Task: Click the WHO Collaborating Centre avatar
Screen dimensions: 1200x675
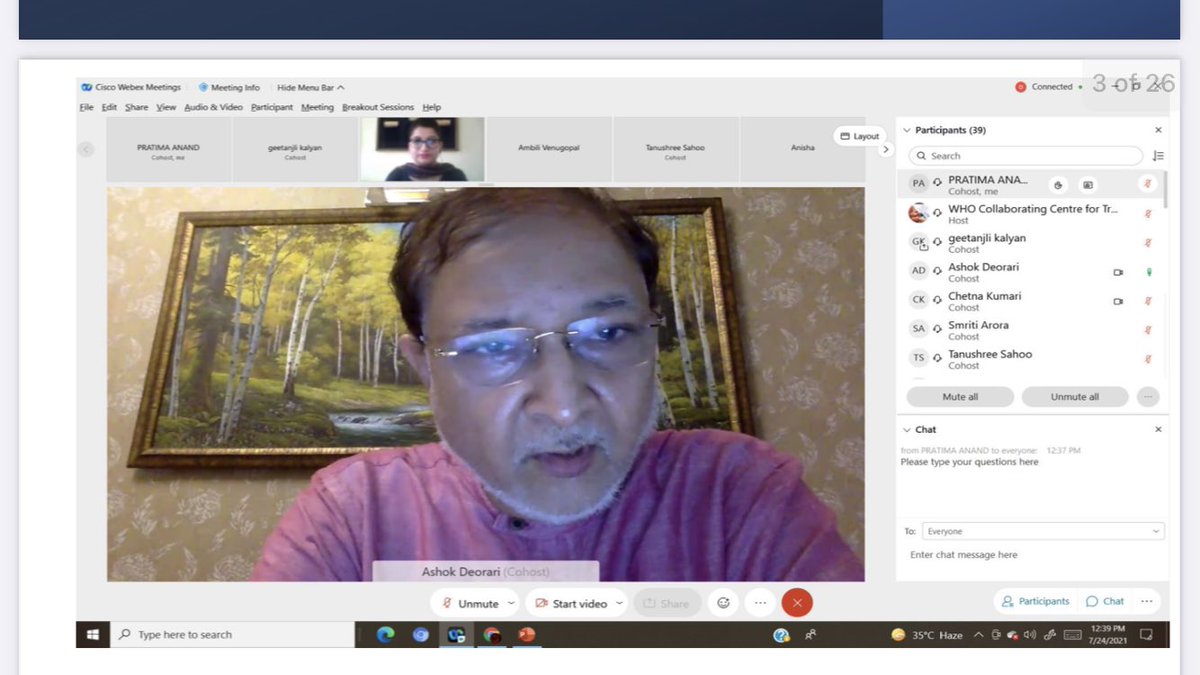Action: 918,213
